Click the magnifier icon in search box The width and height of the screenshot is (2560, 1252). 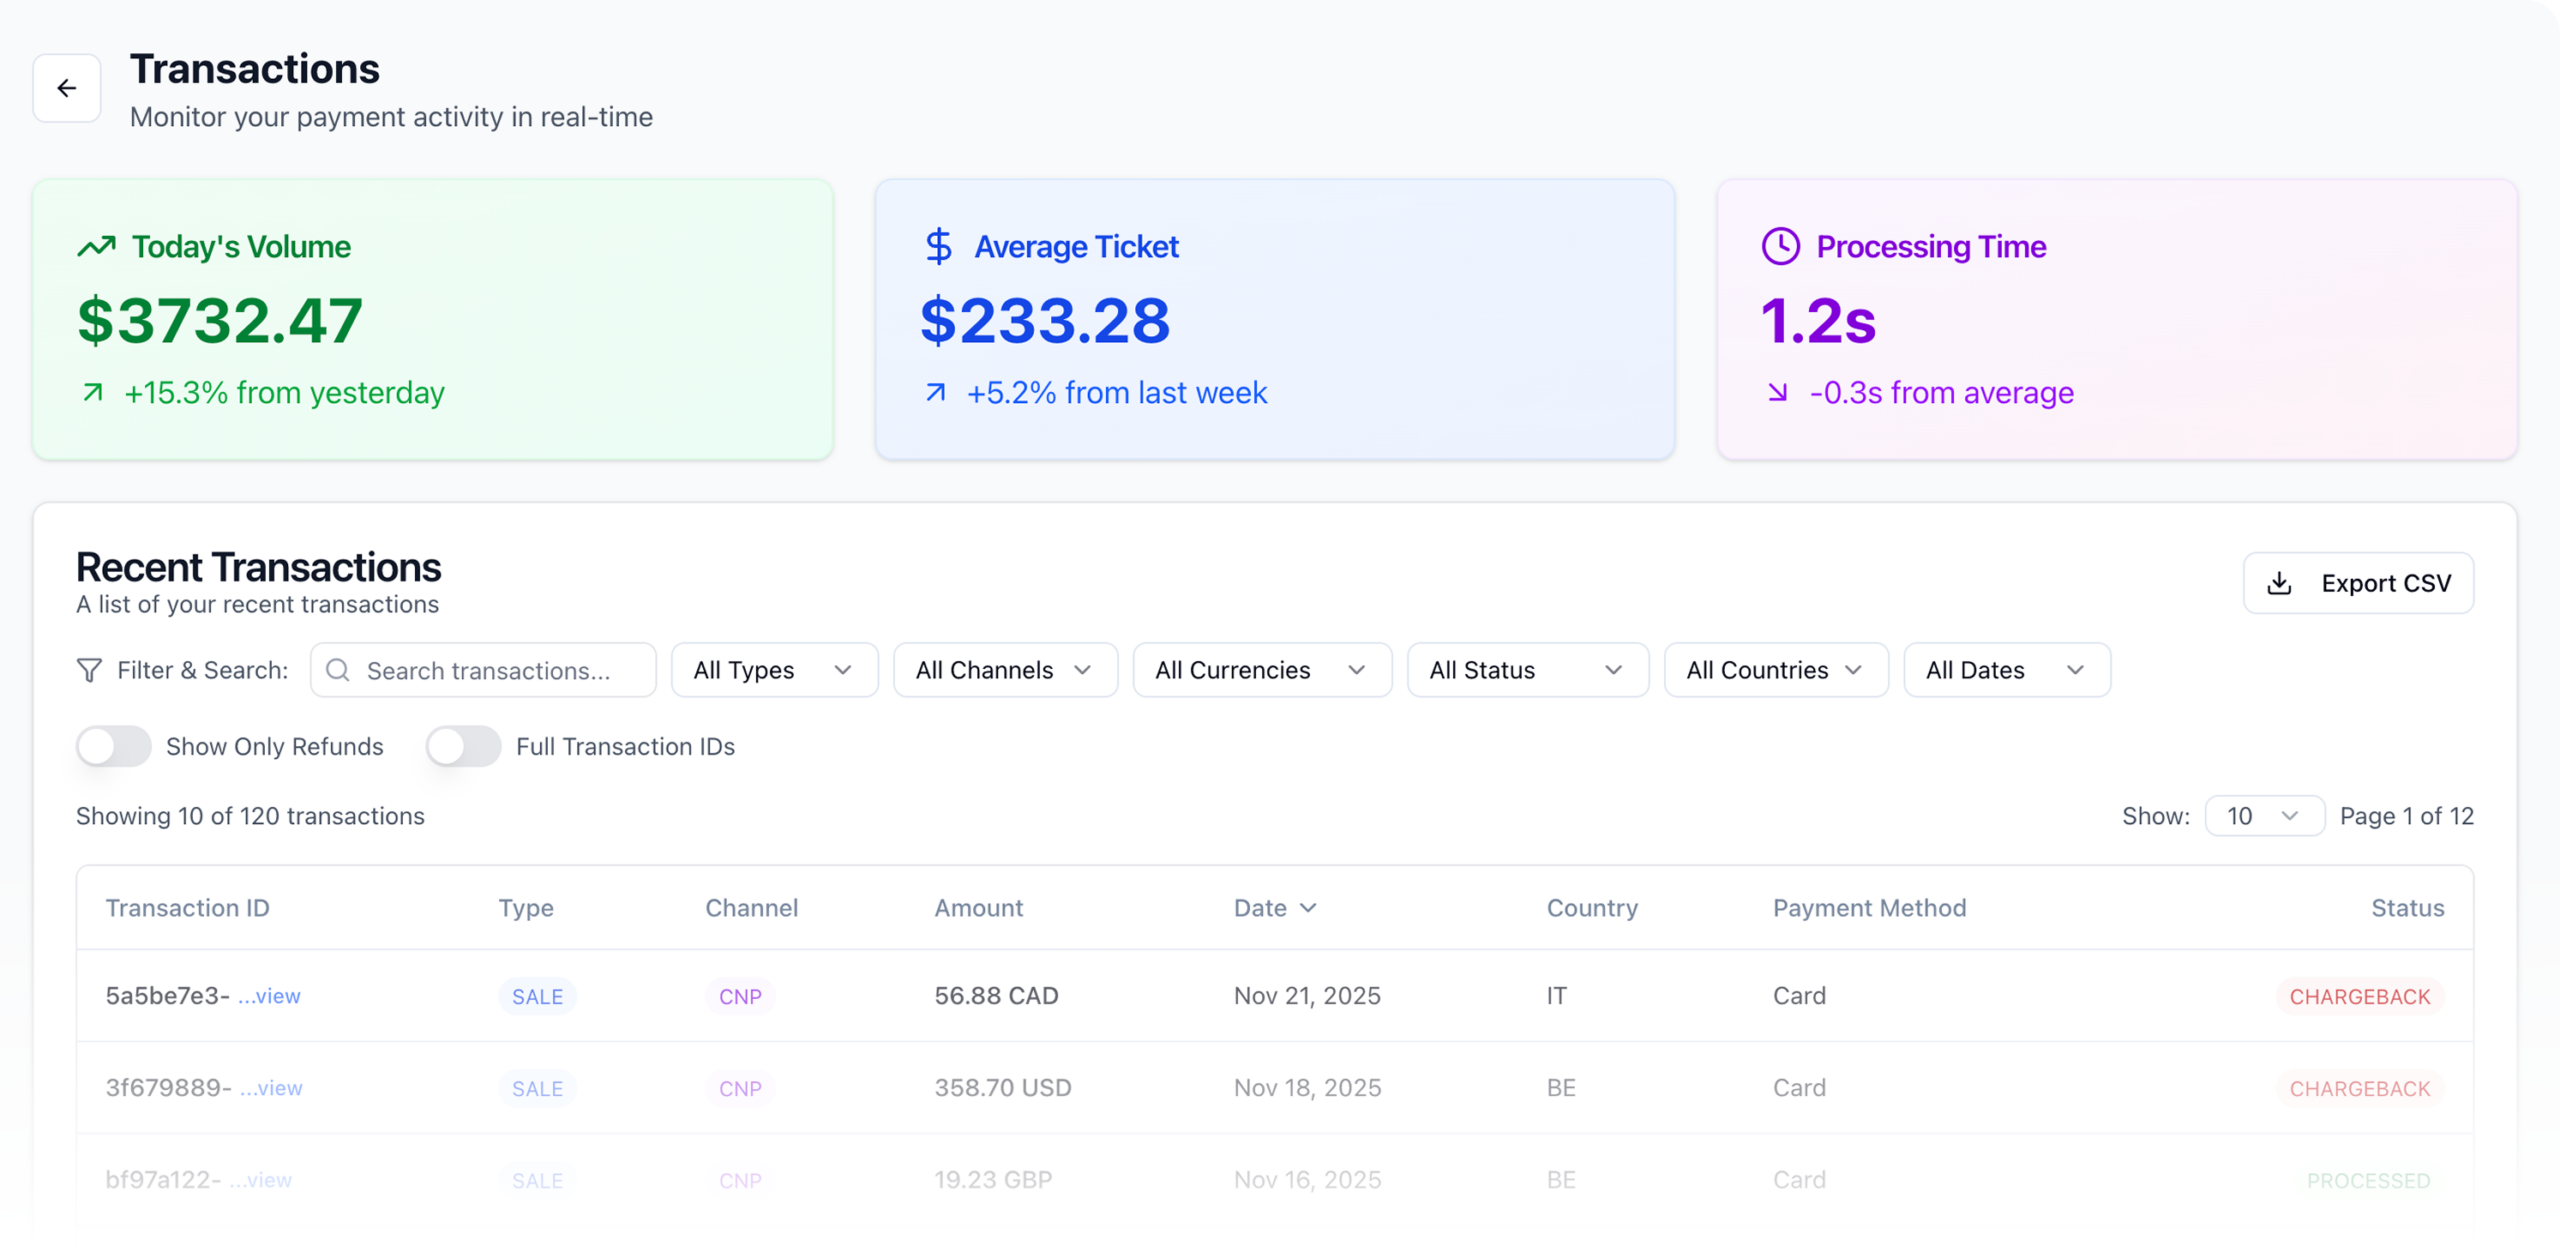click(338, 670)
